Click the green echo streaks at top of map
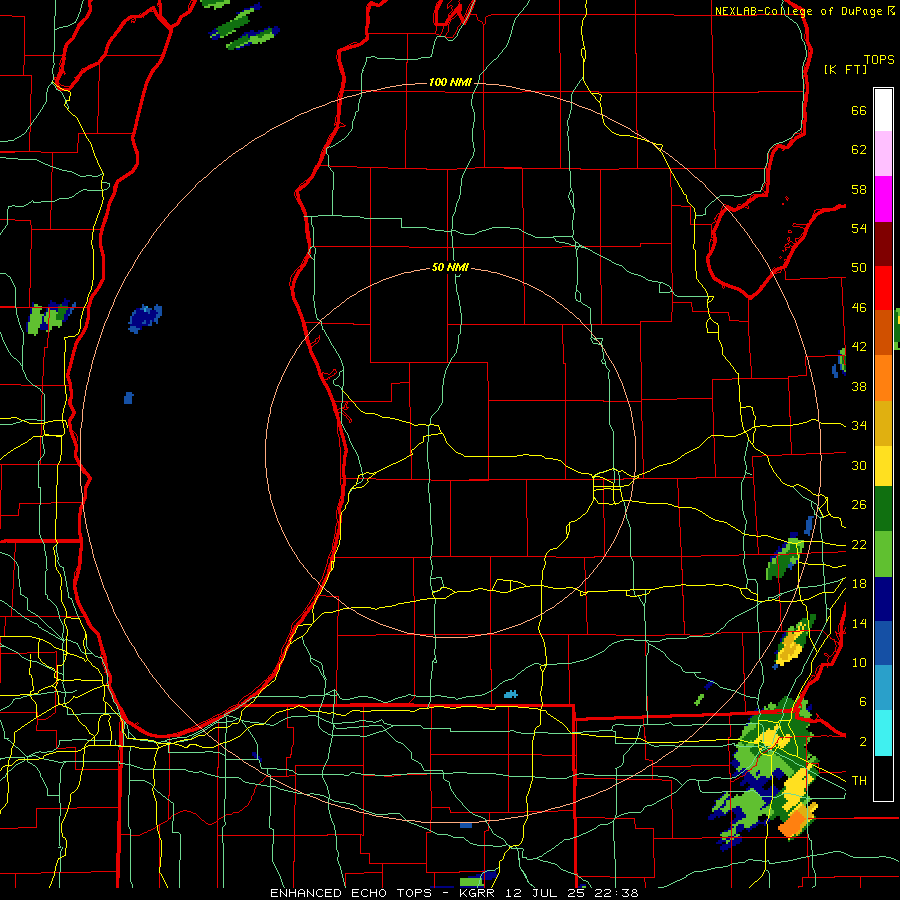 (x=244, y=27)
